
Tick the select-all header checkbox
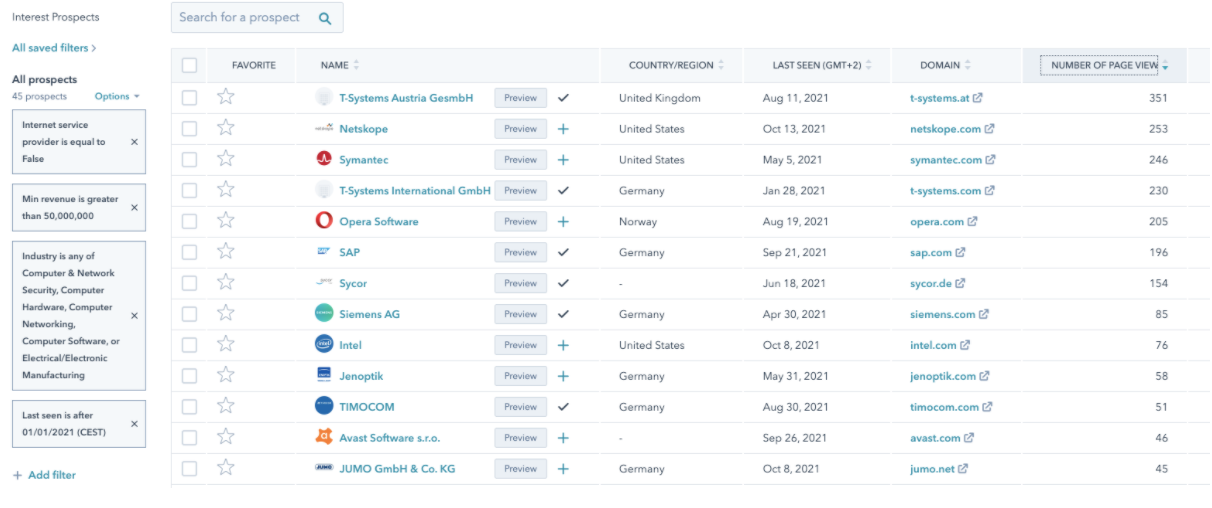pos(189,65)
